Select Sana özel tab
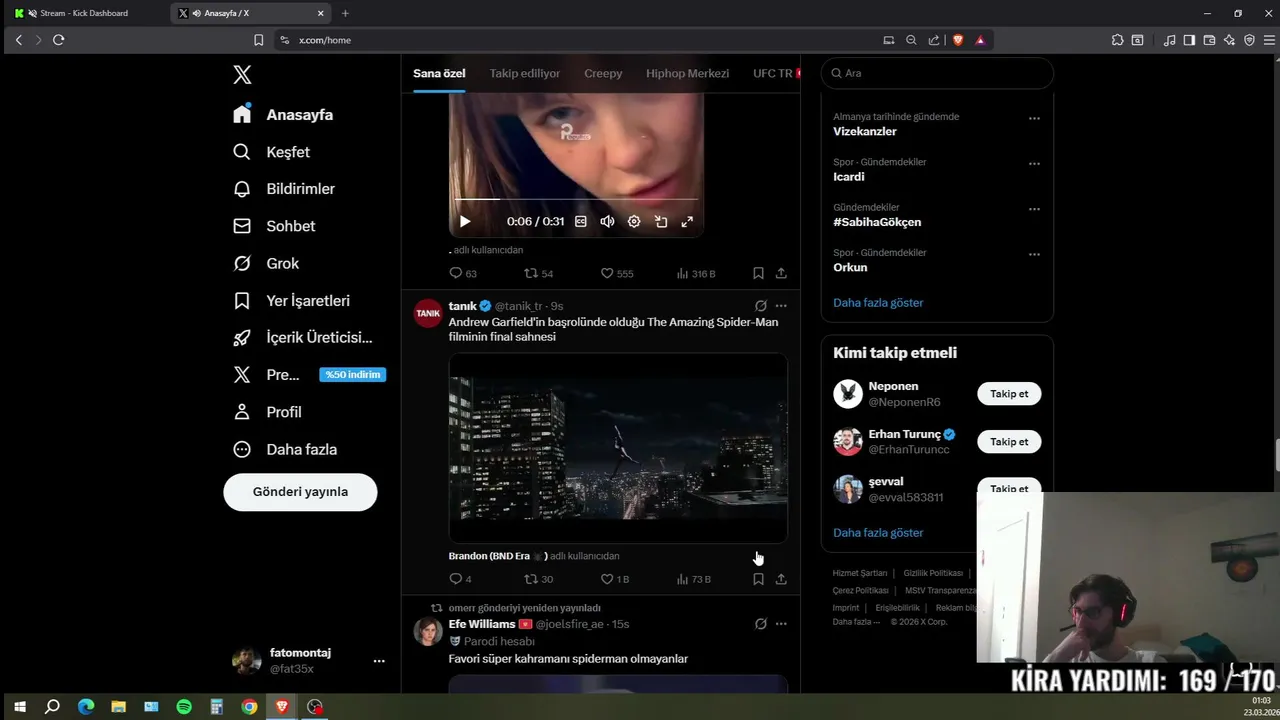The image size is (1280, 720). pyautogui.click(x=439, y=73)
